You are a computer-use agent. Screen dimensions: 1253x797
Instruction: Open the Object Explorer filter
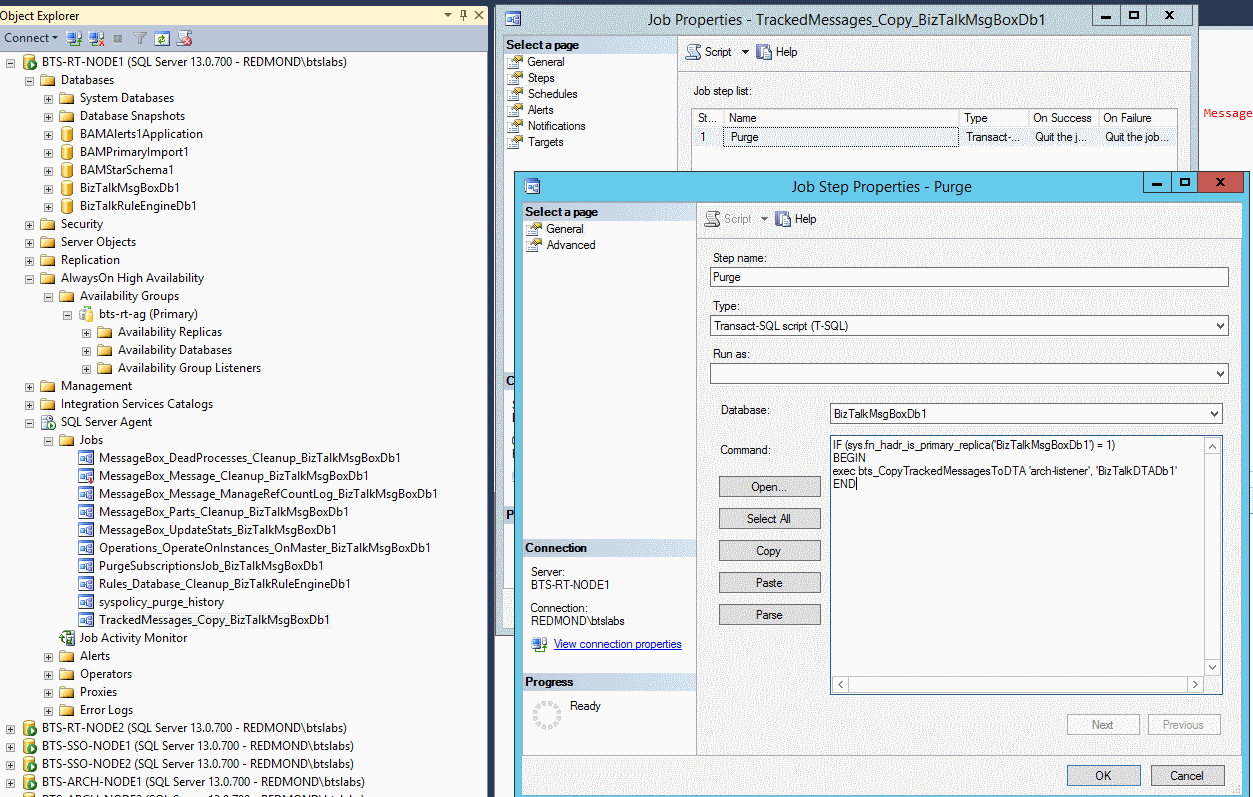140,37
